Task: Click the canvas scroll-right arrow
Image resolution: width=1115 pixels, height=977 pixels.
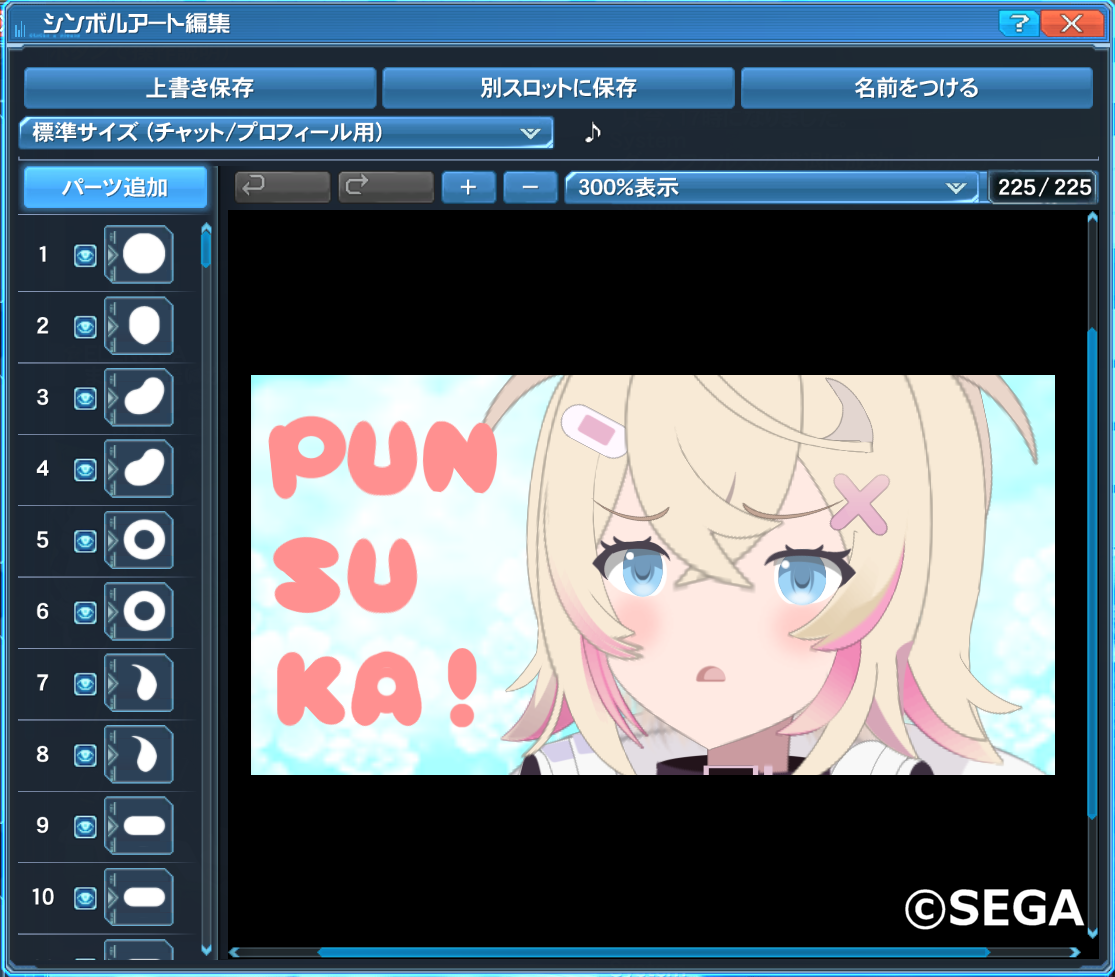Action: coord(1074,952)
